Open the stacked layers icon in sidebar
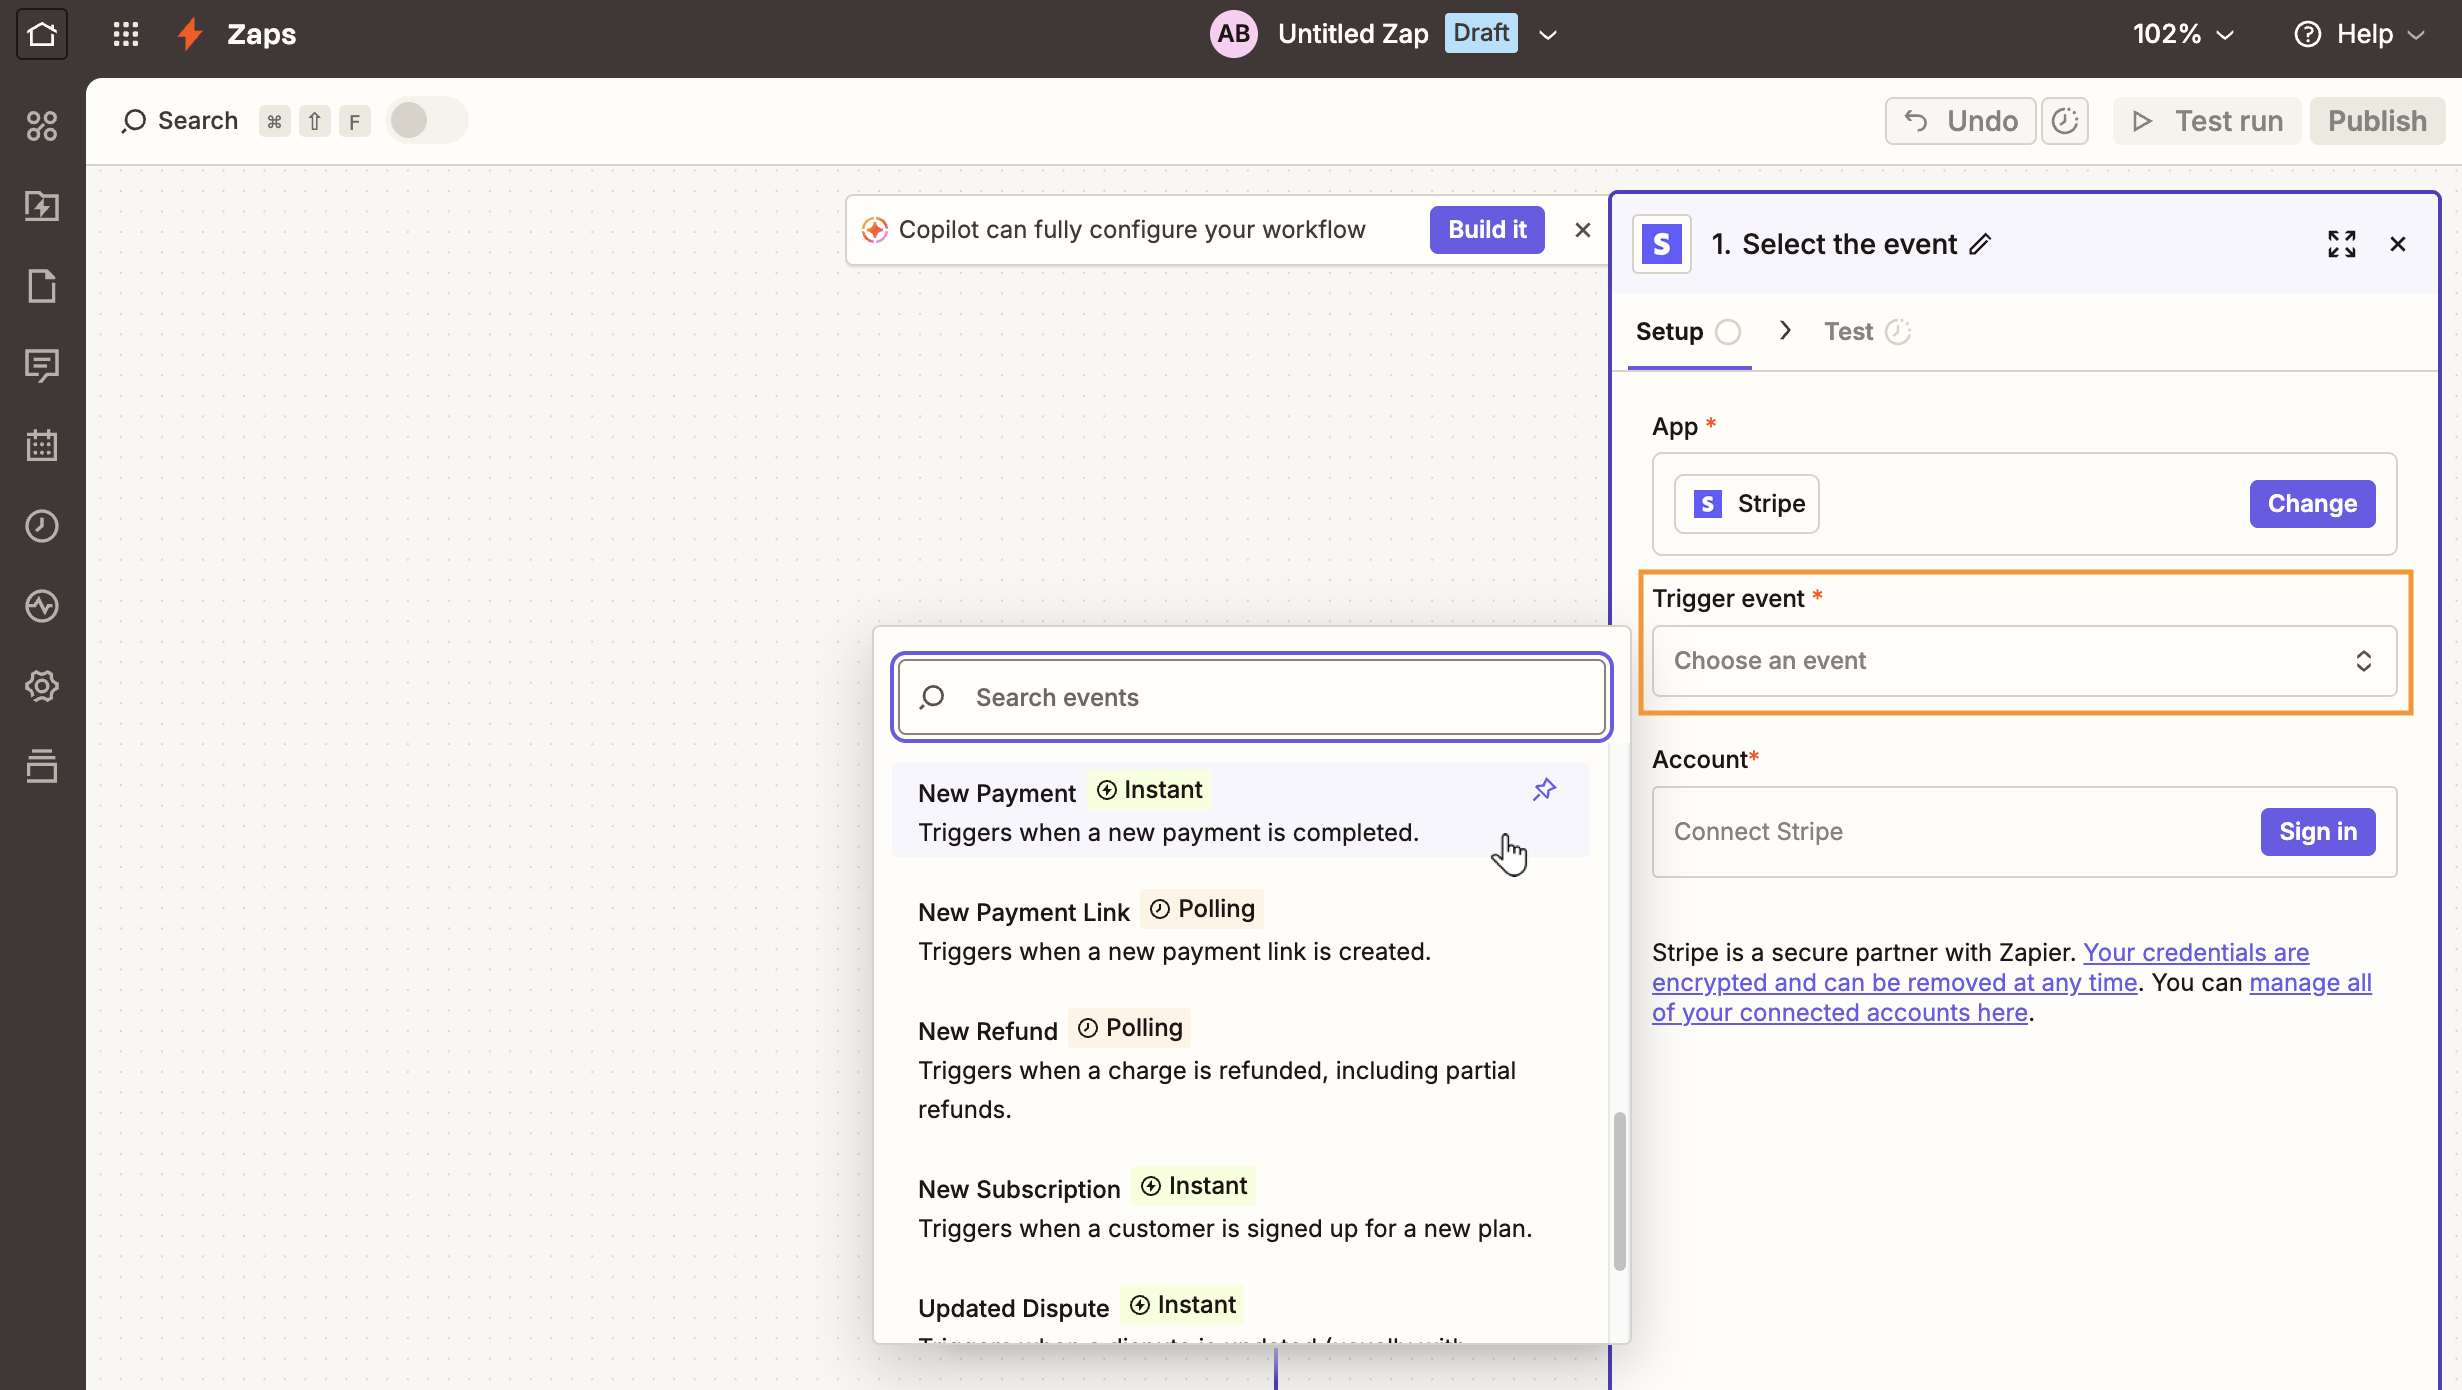The height and width of the screenshot is (1390, 2462). click(x=42, y=766)
